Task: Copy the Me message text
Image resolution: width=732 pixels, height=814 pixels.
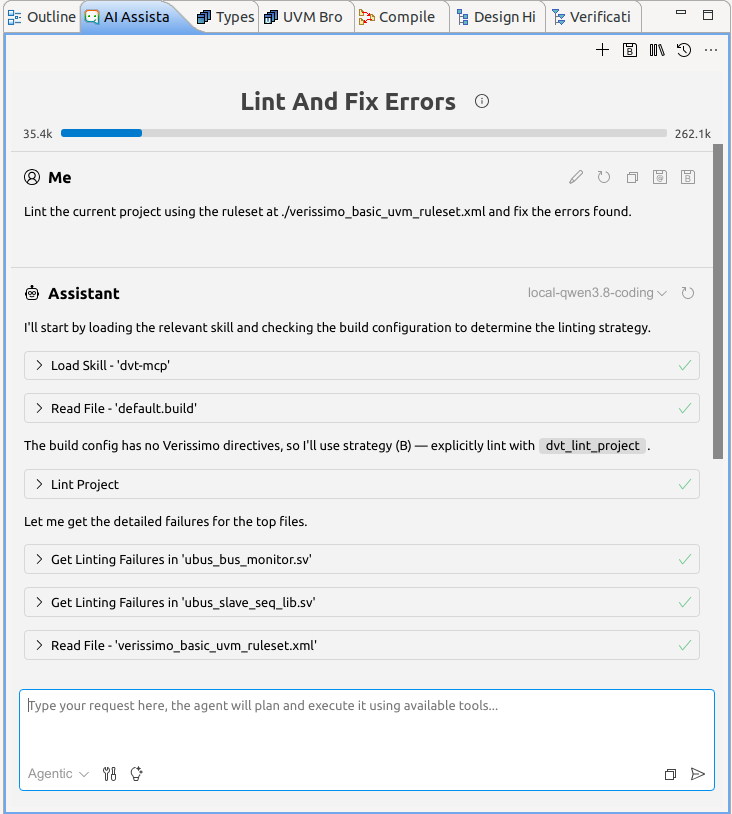Action: [x=632, y=178]
